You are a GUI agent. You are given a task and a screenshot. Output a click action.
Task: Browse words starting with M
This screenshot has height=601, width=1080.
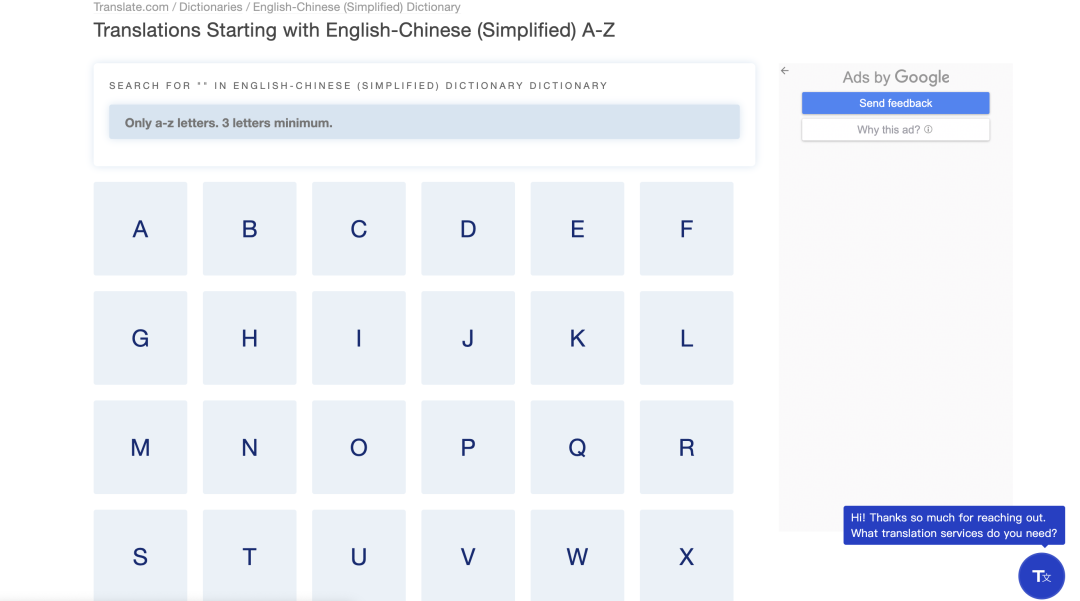click(141, 447)
